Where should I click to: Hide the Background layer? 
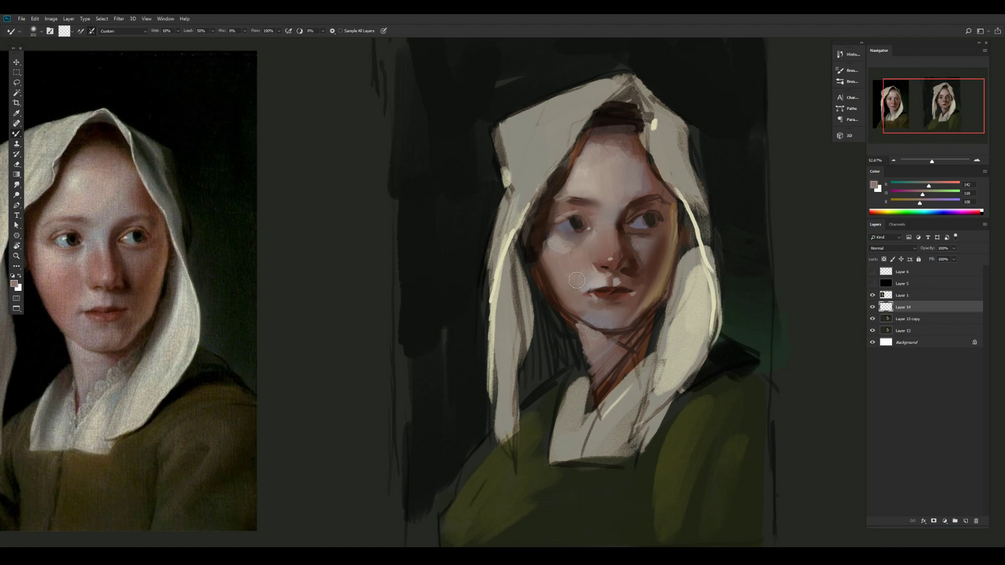(872, 342)
